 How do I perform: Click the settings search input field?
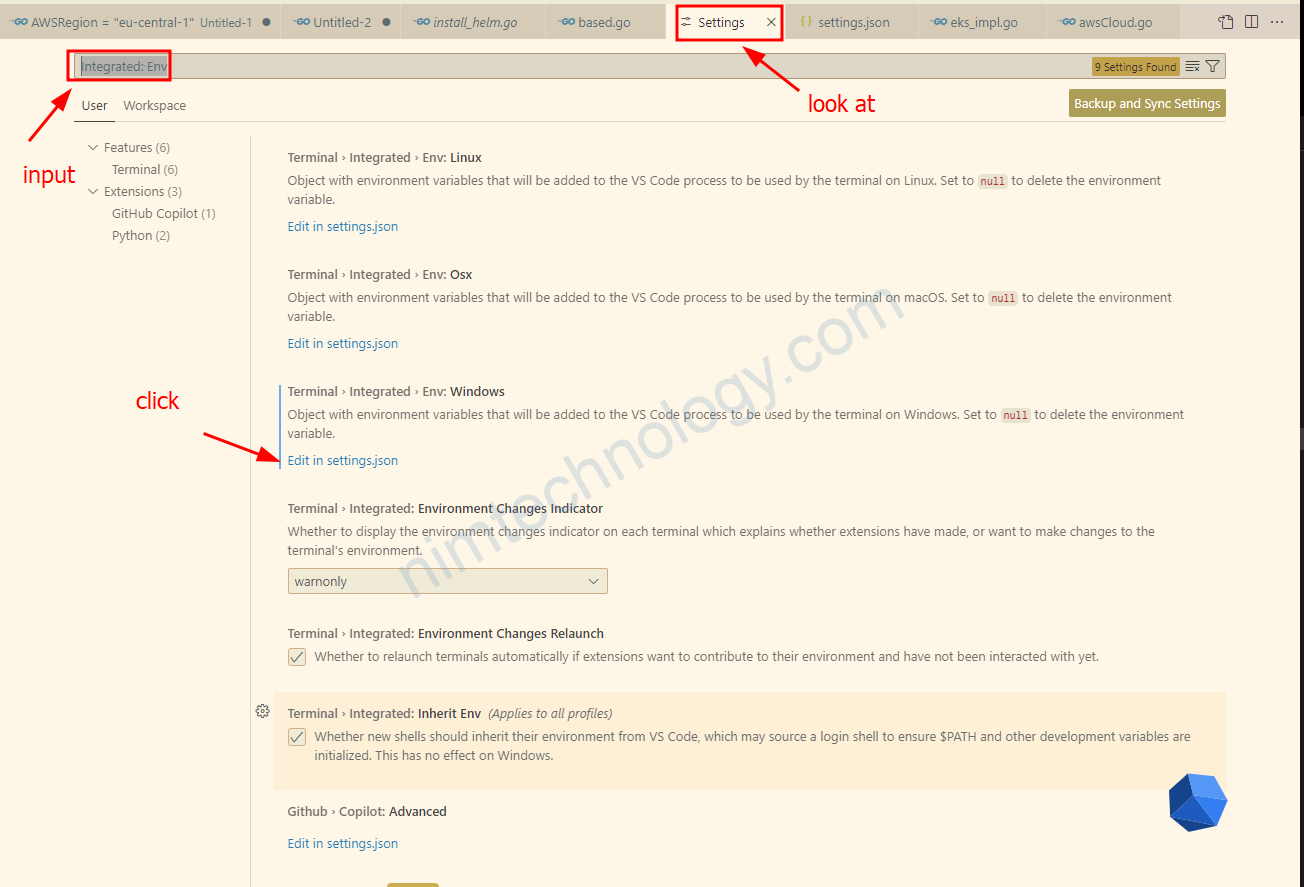(x=600, y=67)
